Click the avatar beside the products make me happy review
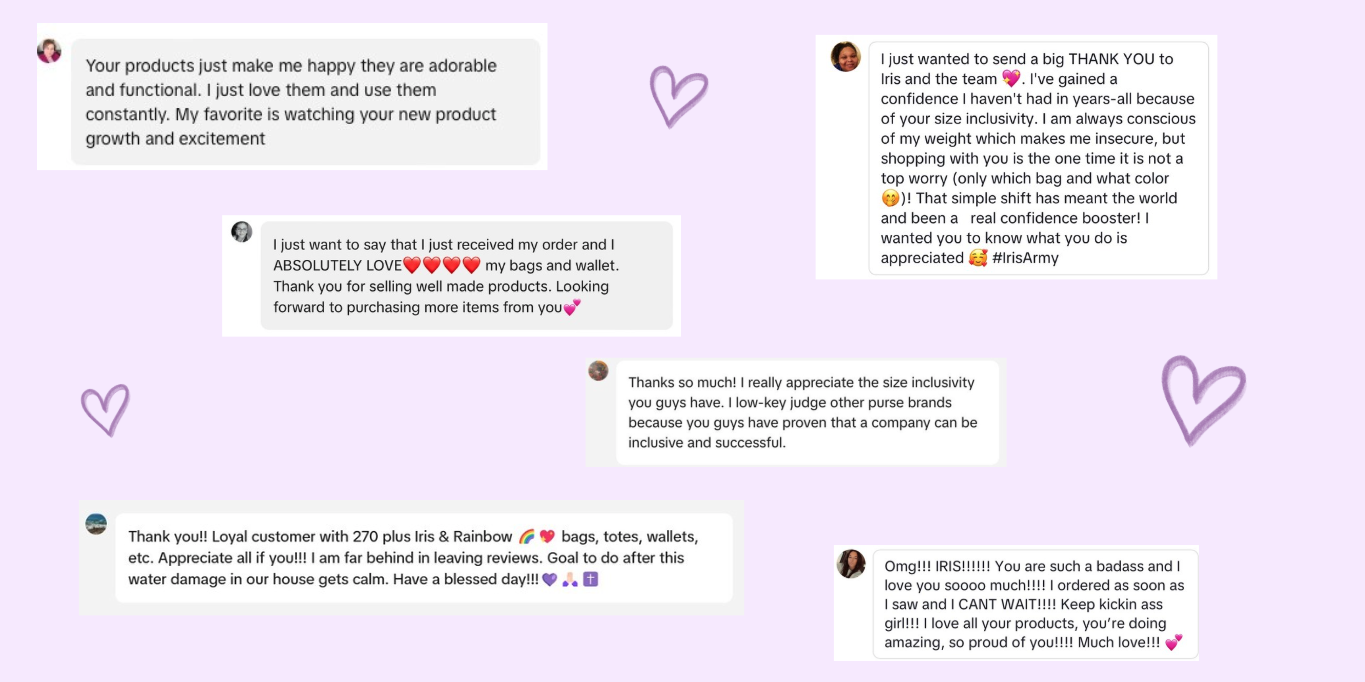Image resolution: width=1365 pixels, height=682 pixels. click(49, 51)
